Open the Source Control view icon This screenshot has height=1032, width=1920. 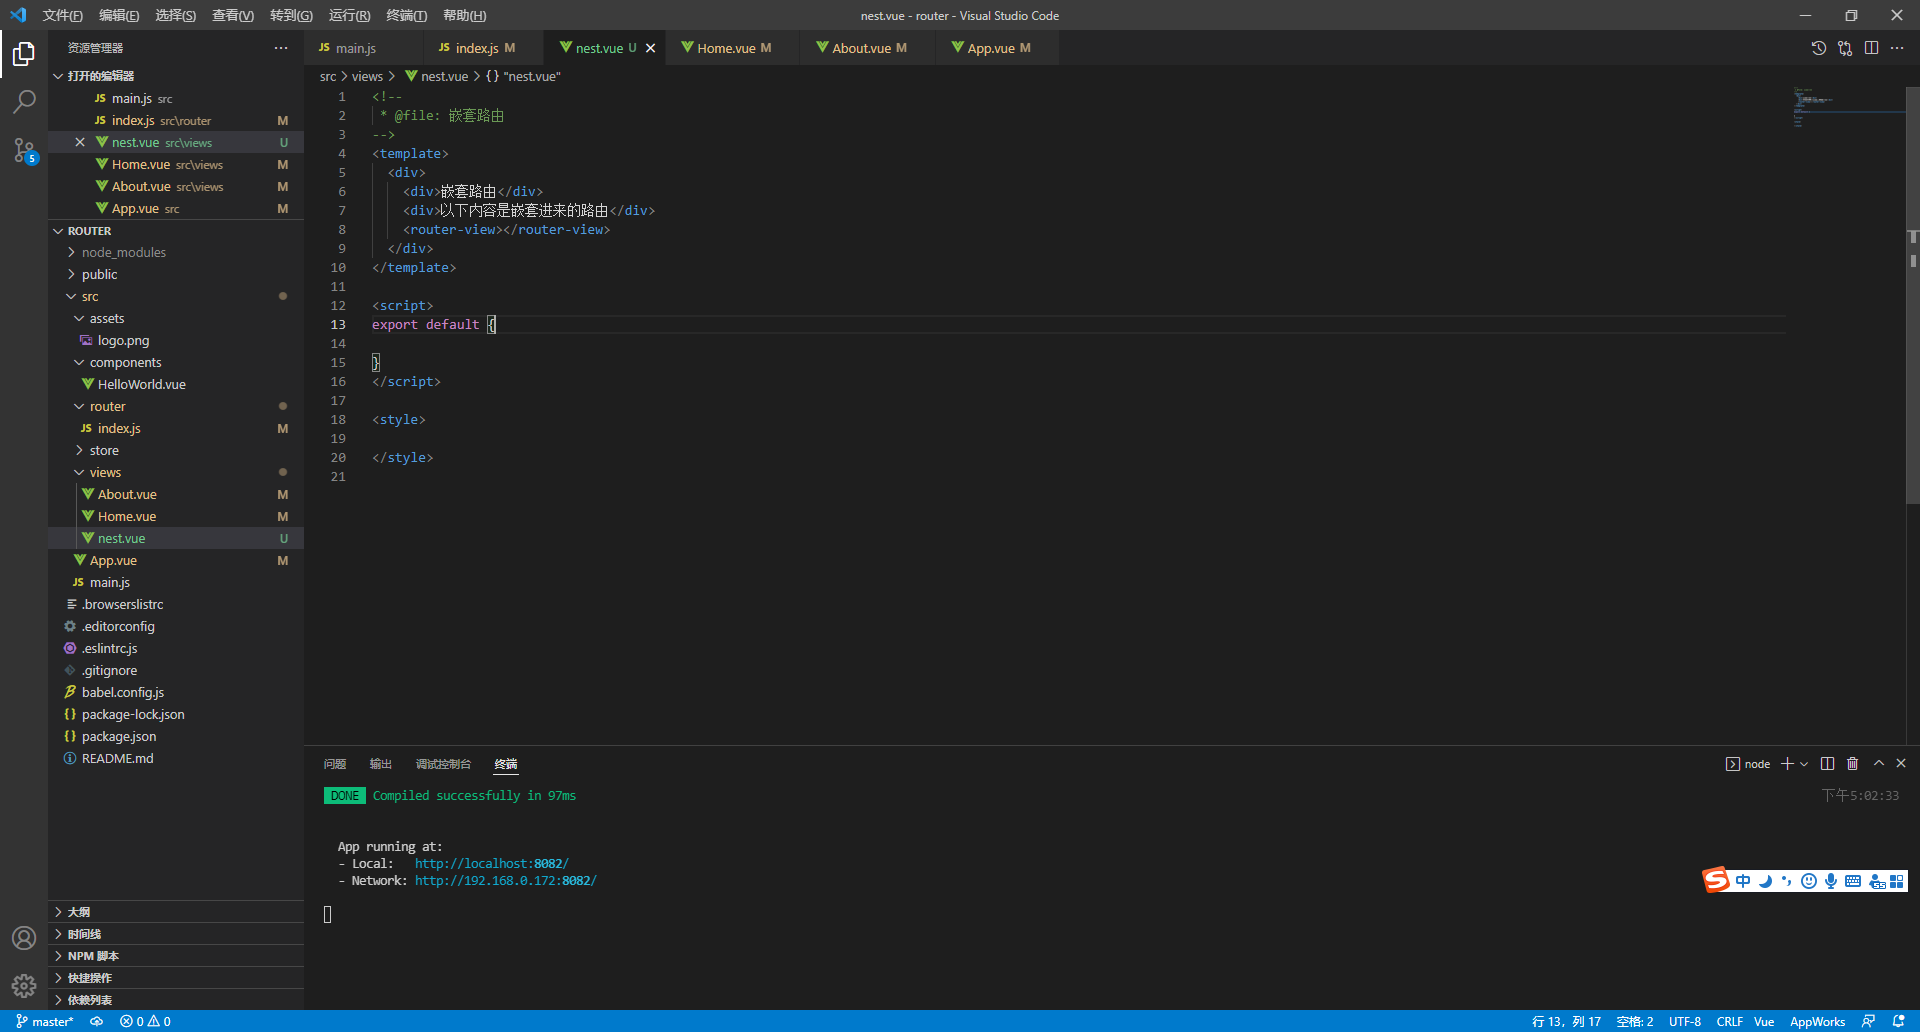24,150
